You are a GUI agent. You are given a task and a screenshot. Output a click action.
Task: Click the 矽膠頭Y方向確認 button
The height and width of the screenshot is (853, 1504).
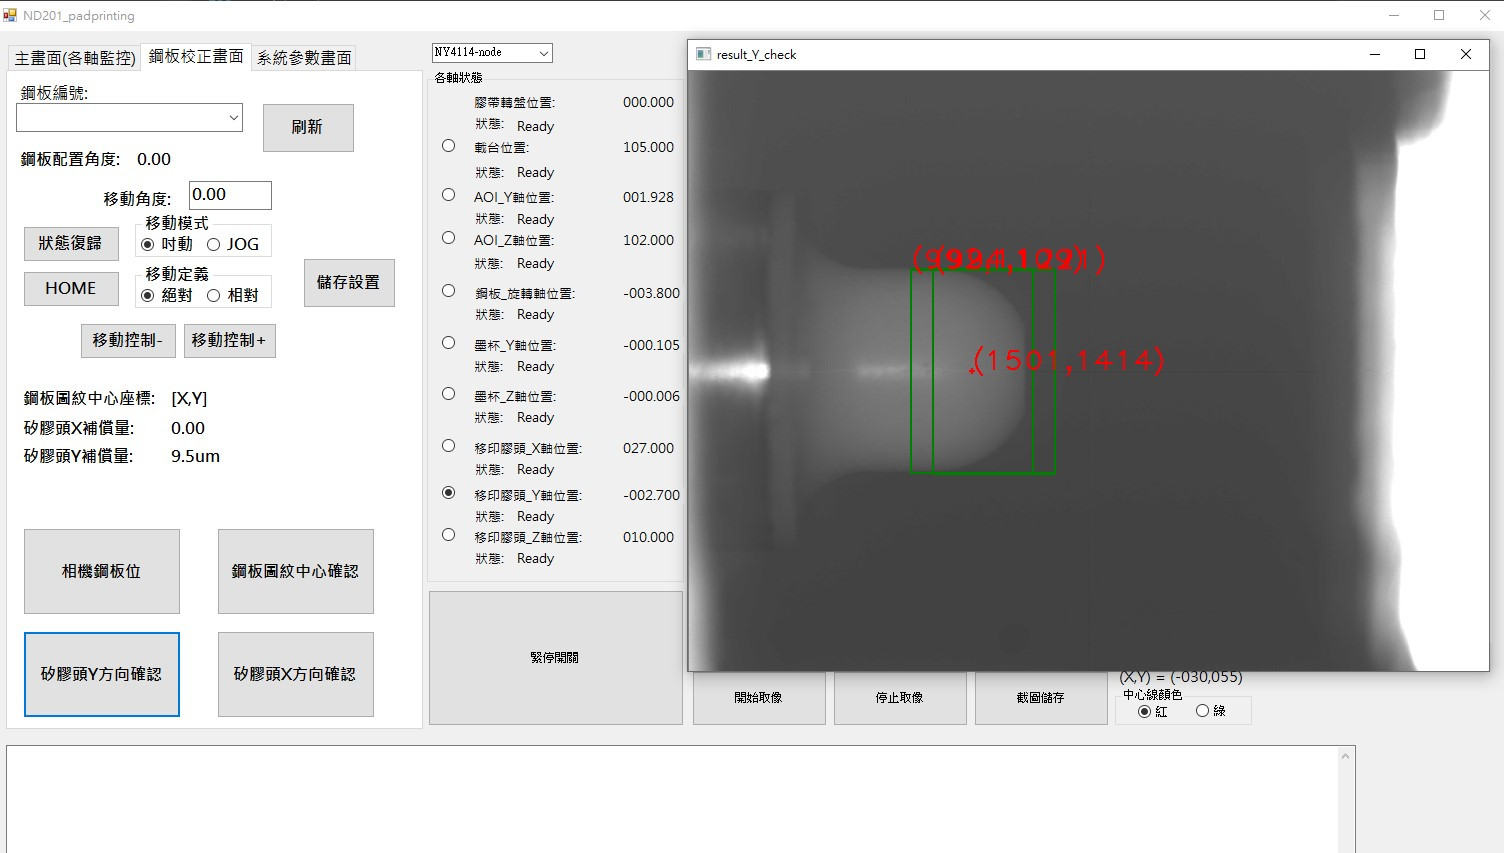(102, 674)
